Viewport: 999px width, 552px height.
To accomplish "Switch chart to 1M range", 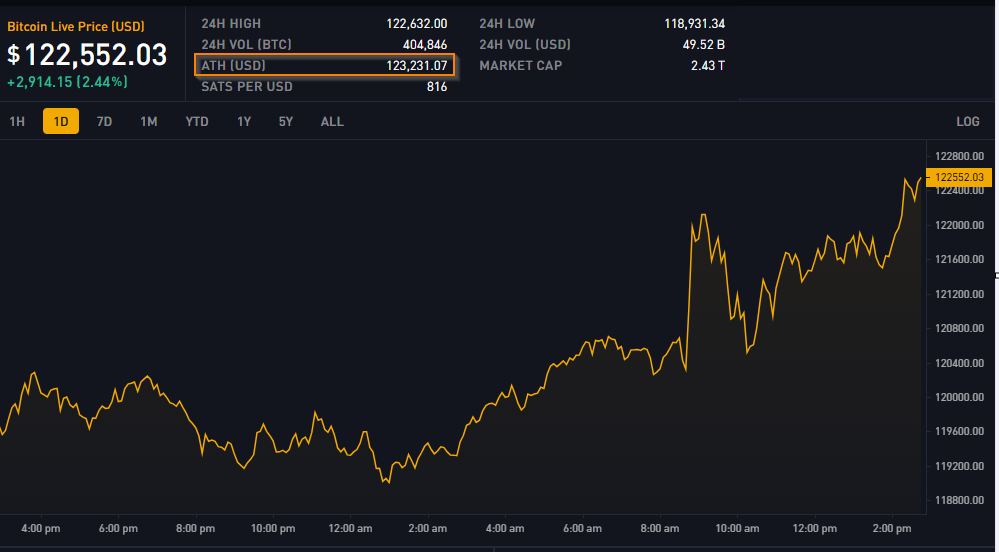I will [x=148, y=121].
